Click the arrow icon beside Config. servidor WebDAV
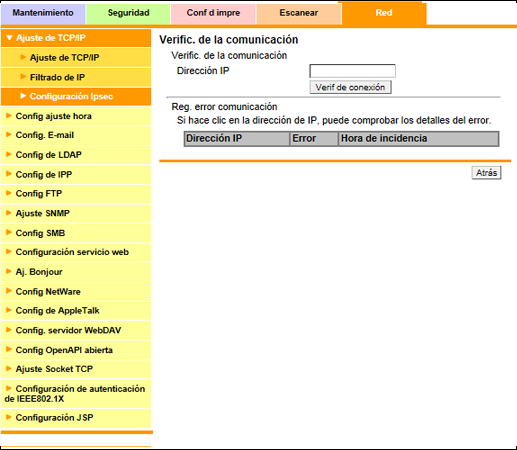 click(9, 330)
